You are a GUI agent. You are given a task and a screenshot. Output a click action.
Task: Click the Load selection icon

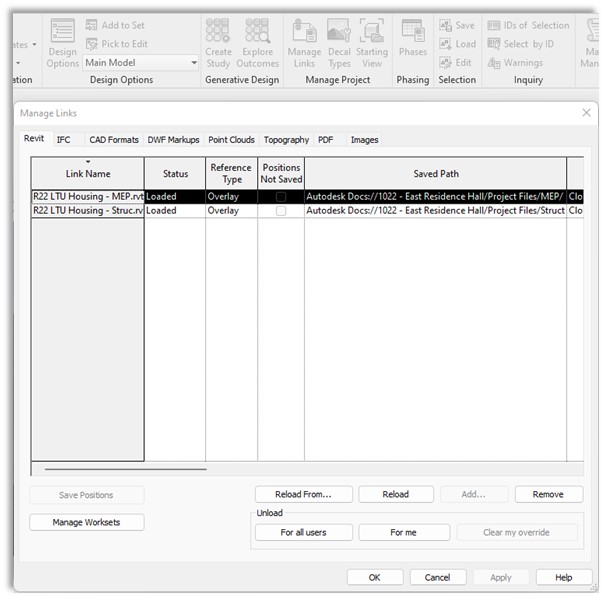pyautogui.click(x=445, y=44)
